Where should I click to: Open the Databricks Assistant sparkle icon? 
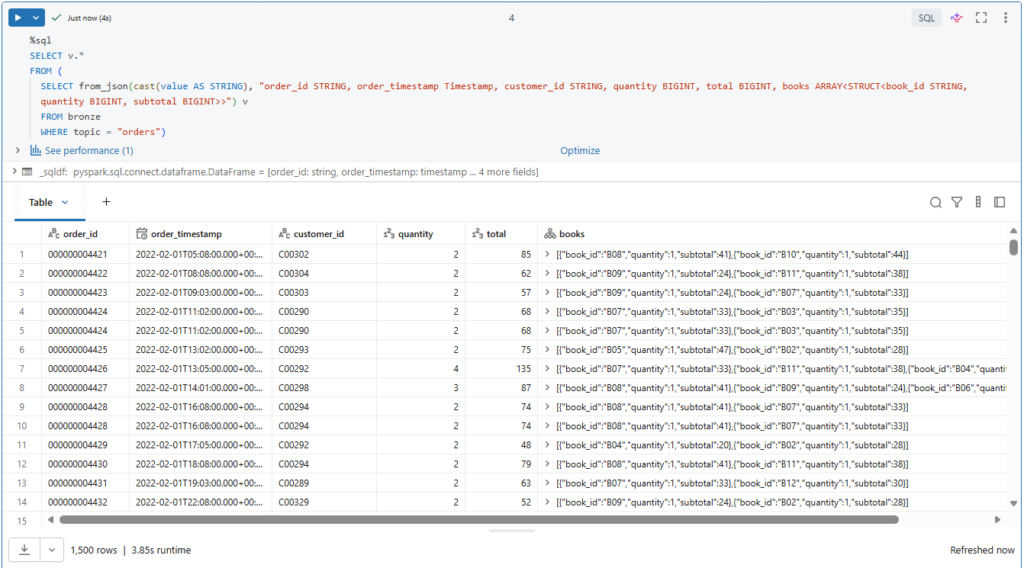956,18
